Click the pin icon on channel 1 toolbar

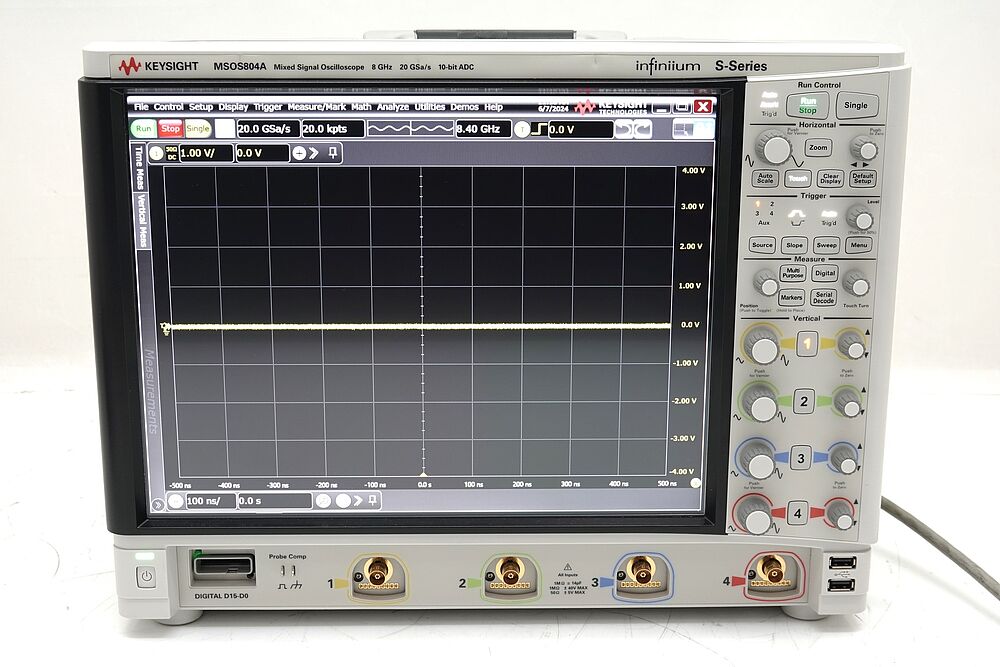pyautogui.click(x=331, y=154)
